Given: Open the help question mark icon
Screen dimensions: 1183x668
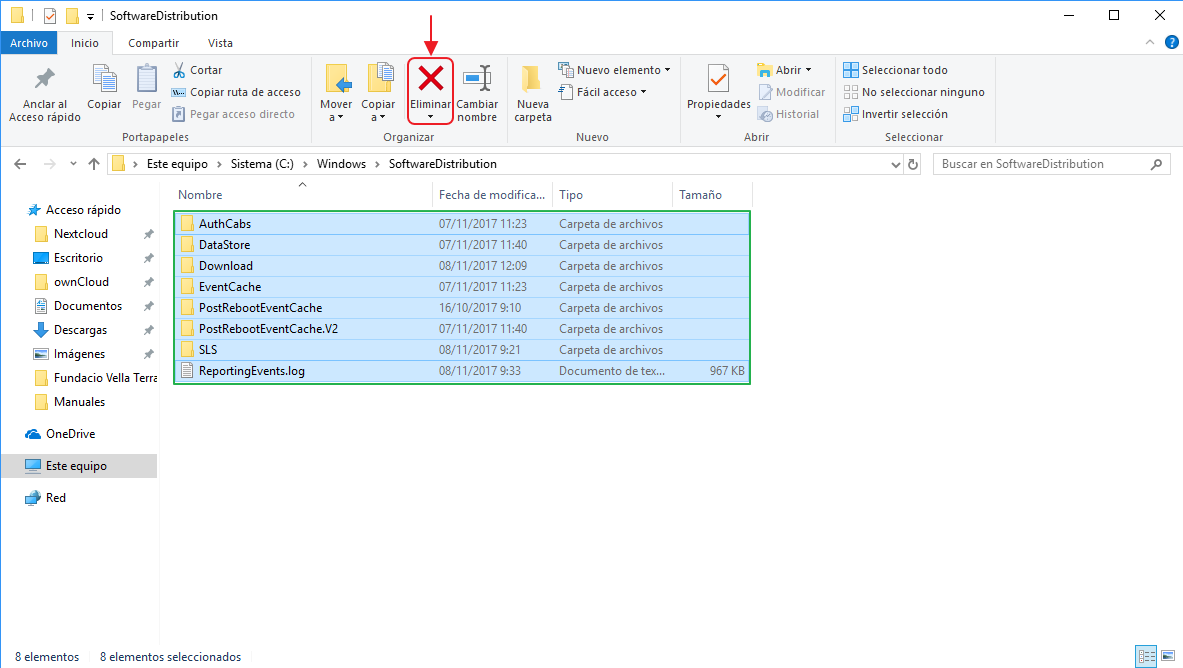Looking at the screenshot, I should click(1171, 43).
